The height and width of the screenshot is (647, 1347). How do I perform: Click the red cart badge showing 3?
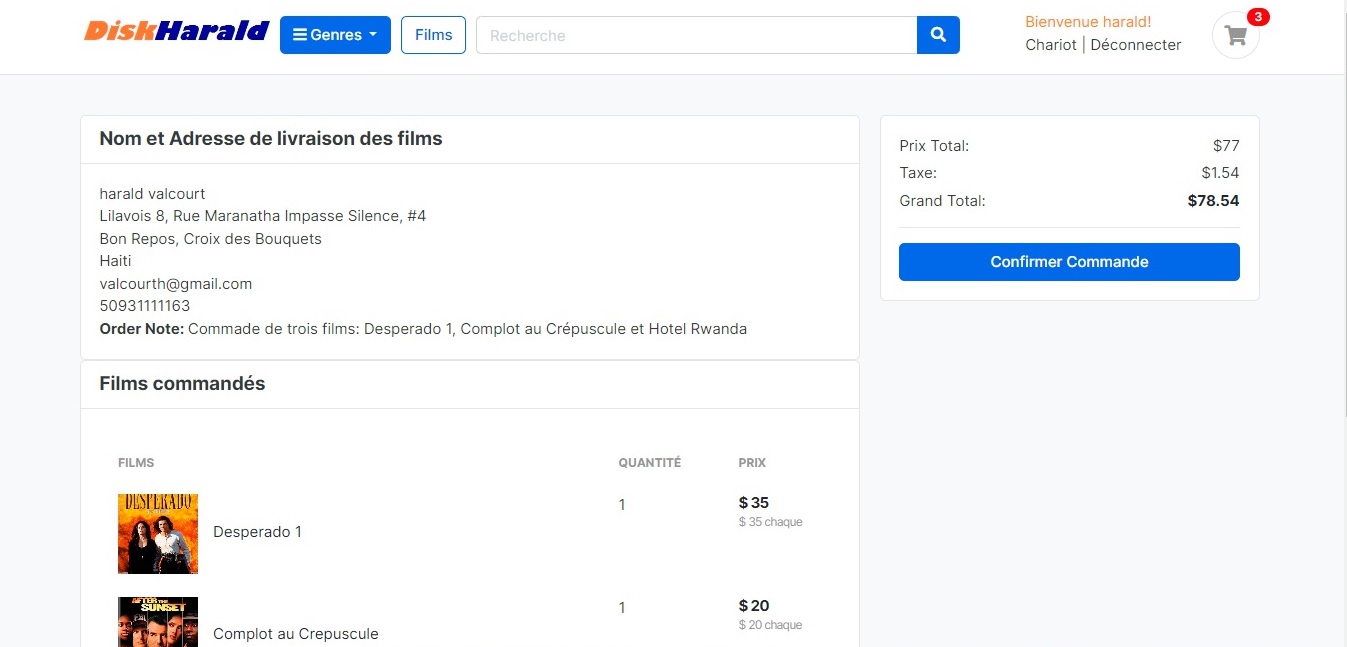point(1258,17)
